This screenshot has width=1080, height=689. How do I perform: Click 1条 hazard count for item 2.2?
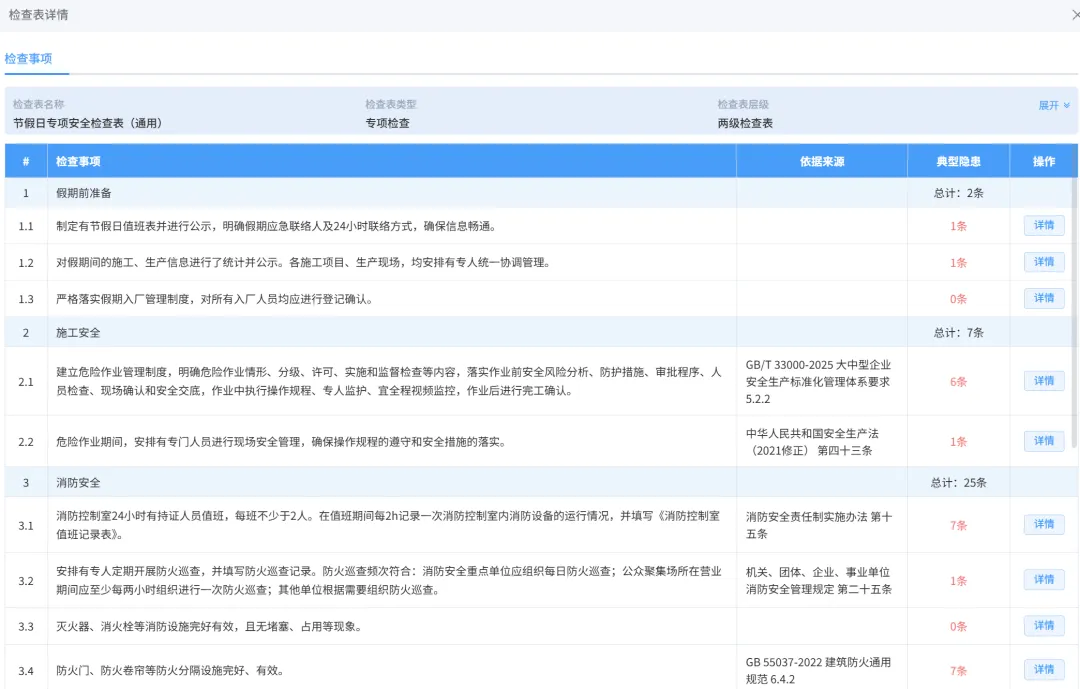point(958,442)
